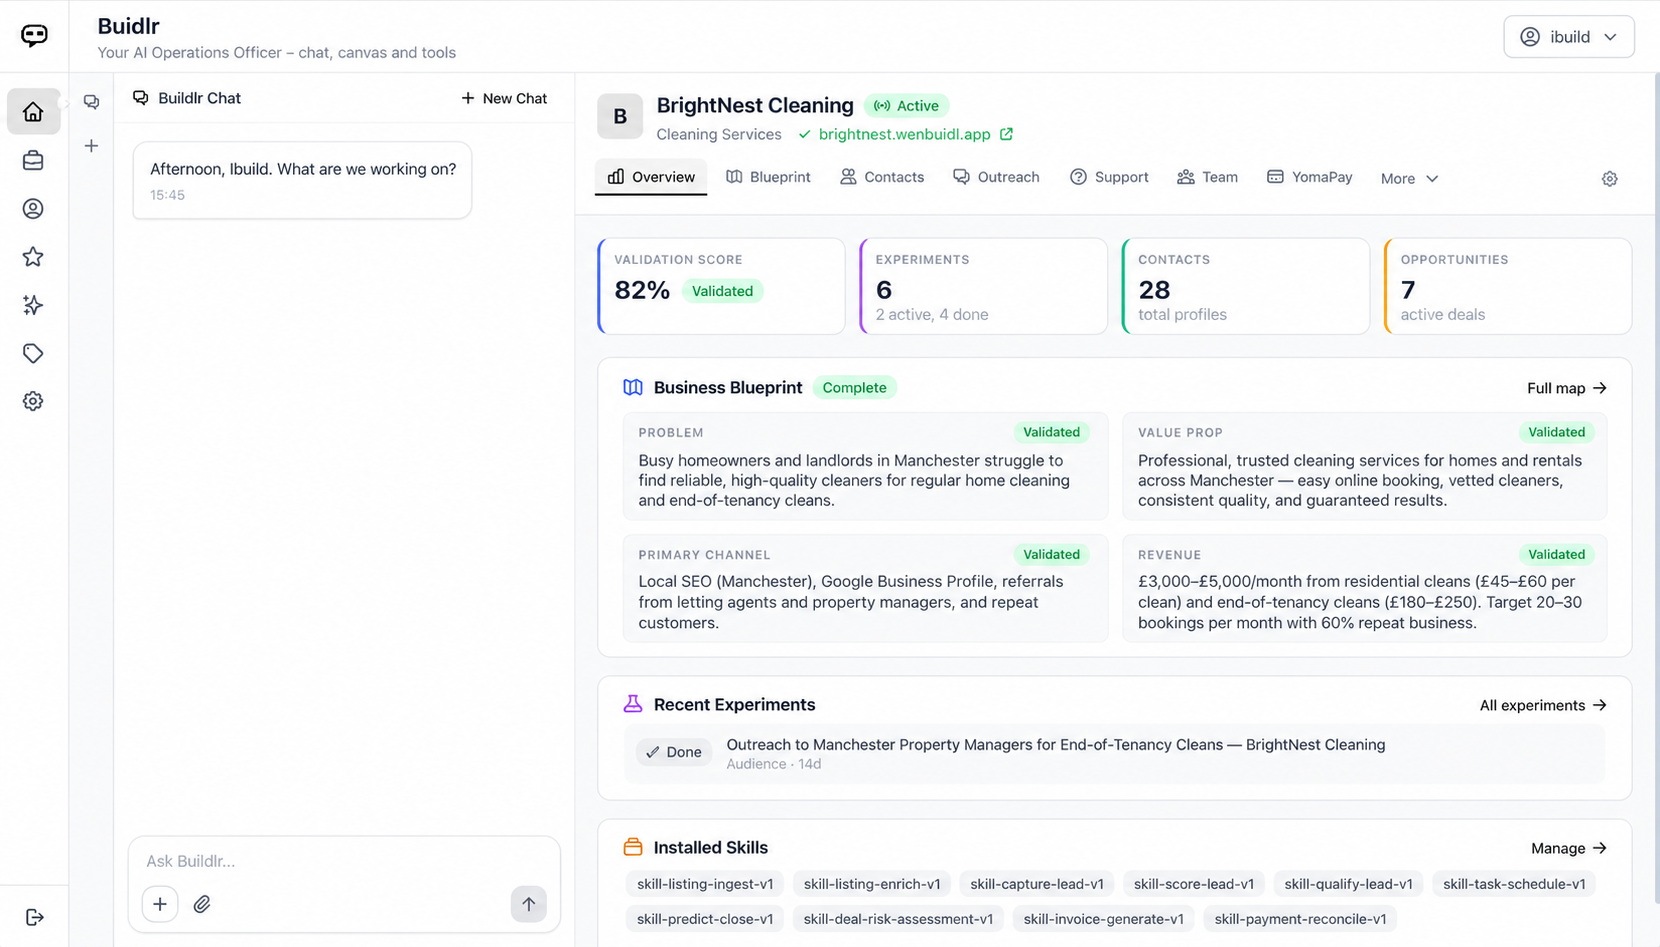Image resolution: width=1660 pixels, height=947 pixels.
Task: Open the Outreach to Manchester Property Managers experiment
Action: (x=1114, y=753)
